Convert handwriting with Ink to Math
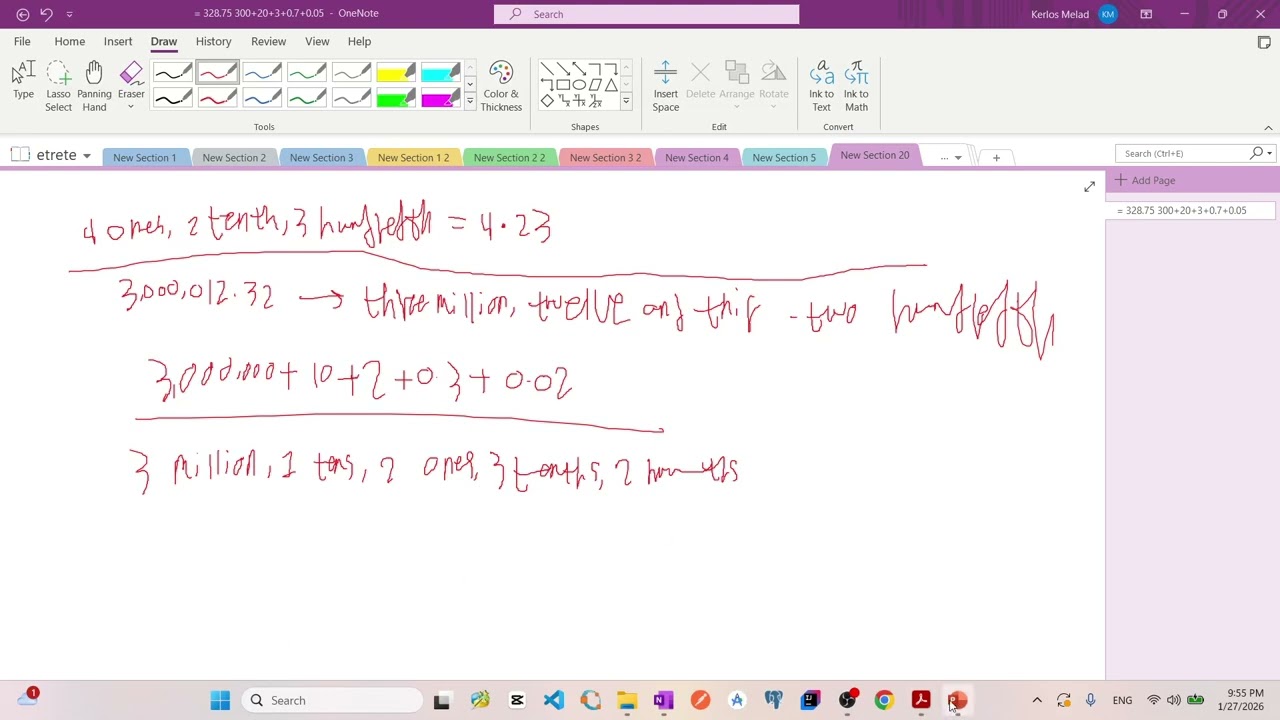The height and width of the screenshot is (720, 1280). 856,85
